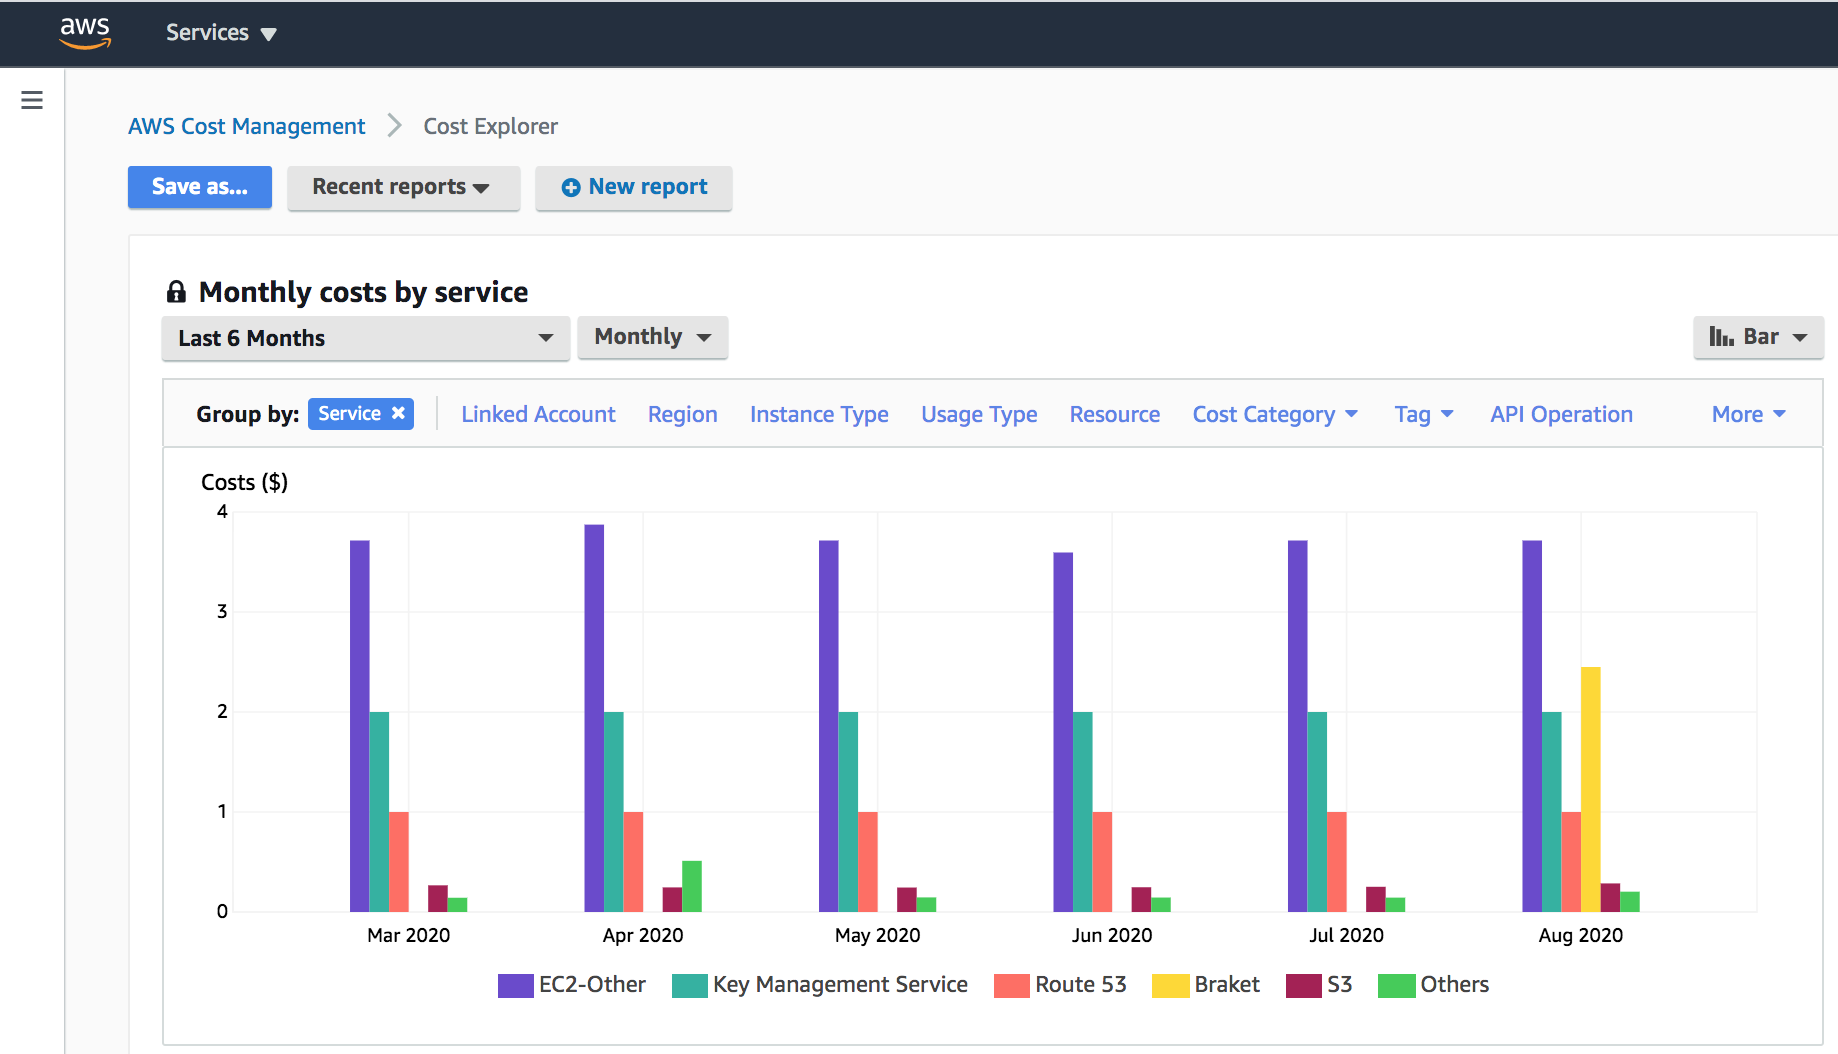Toggle Braket legend swatch
The width and height of the screenshot is (1838, 1054).
coord(1170,985)
